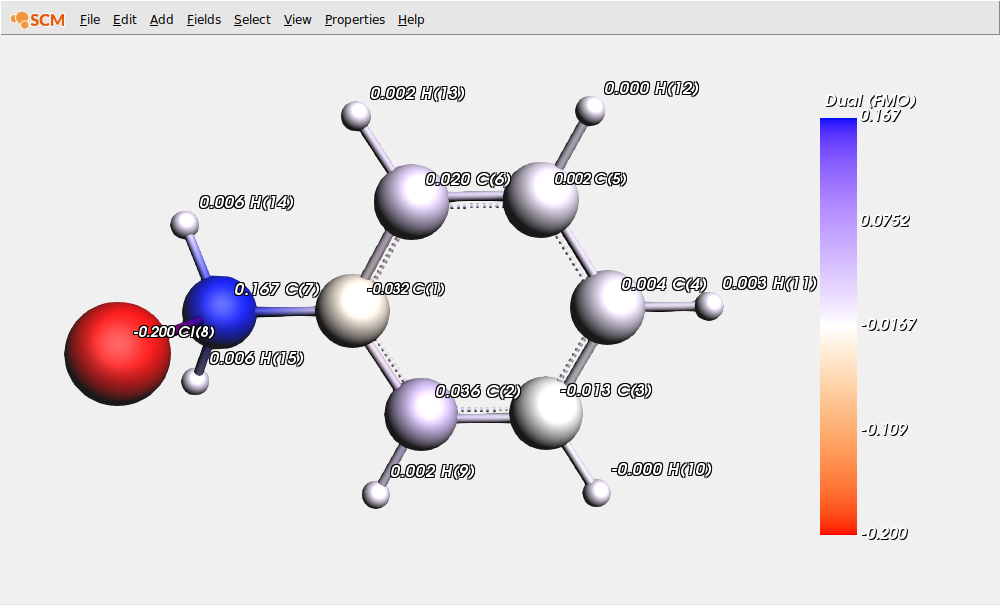
Task: Select the blue carbon atom C(7)
Action: coord(215,308)
